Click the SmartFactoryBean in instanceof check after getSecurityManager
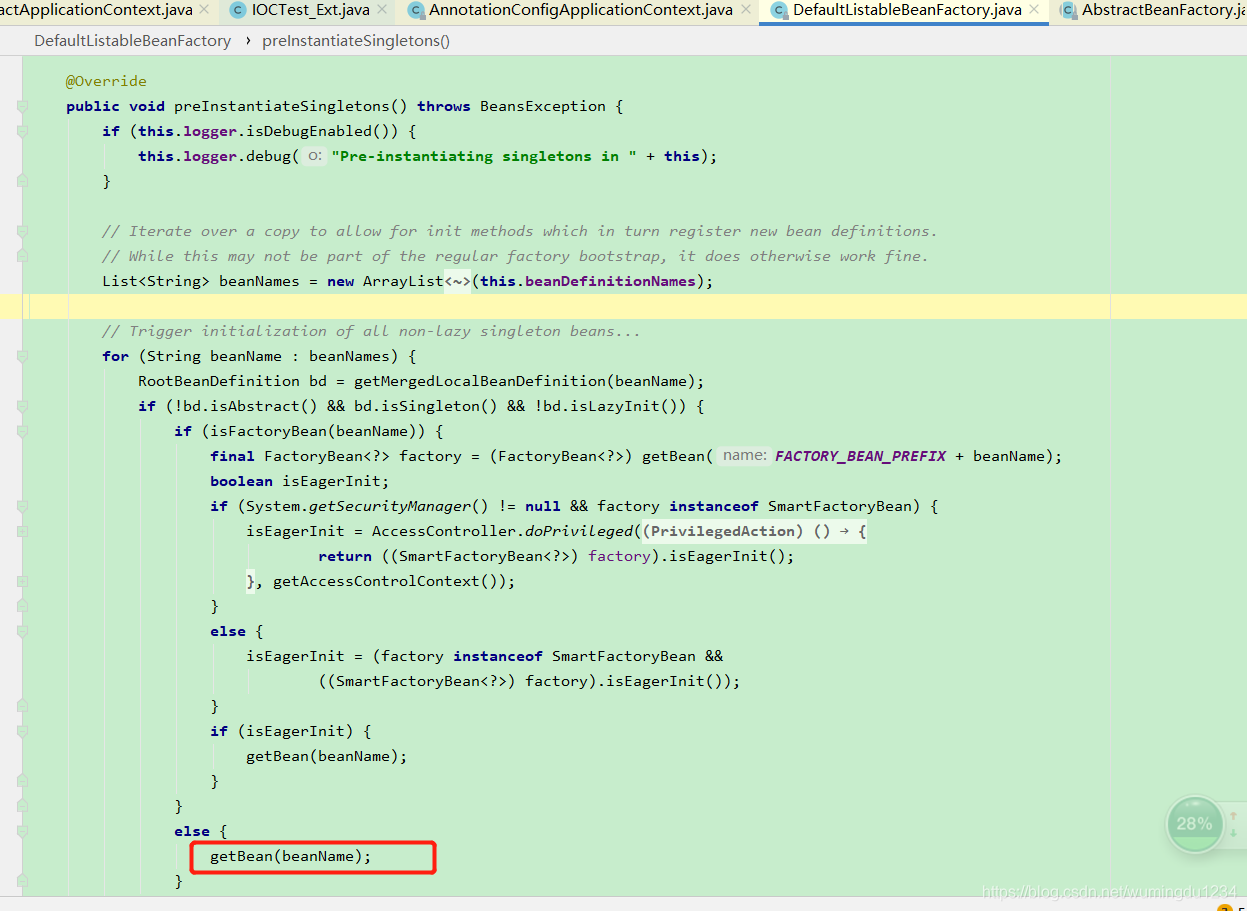The width and height of the screenshot is (1247, 911). tap(840, 506)
